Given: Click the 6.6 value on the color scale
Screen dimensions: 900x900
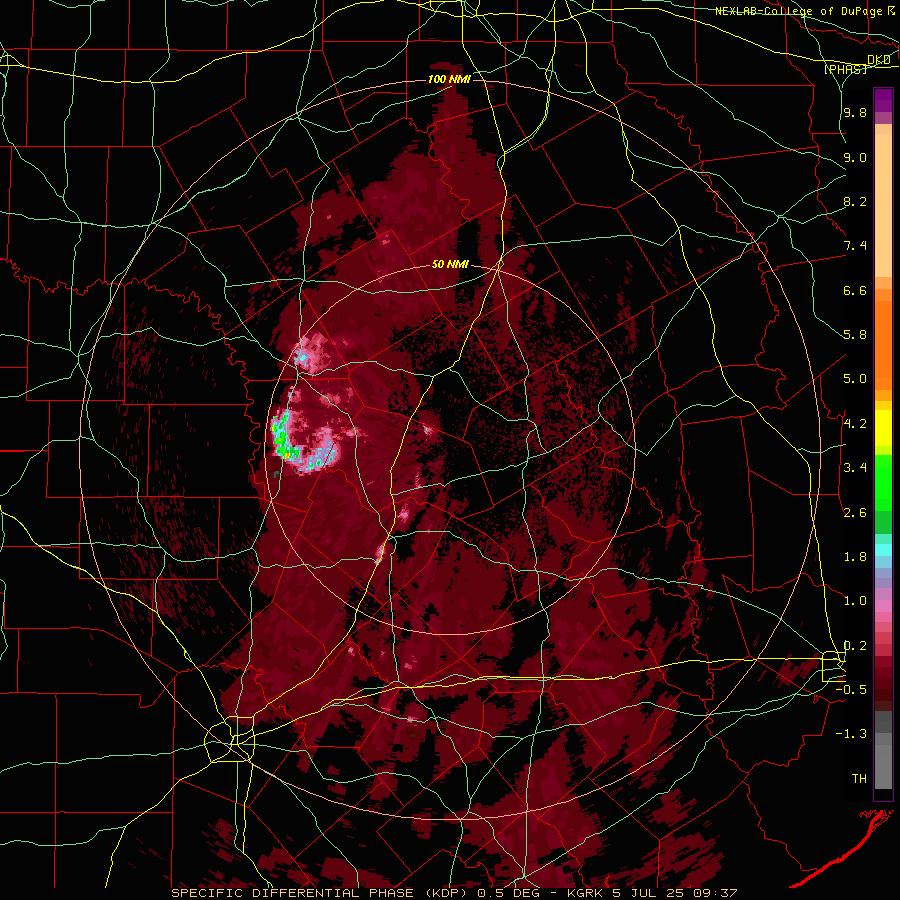Looking at the screenshot, I should pos(855,290).
